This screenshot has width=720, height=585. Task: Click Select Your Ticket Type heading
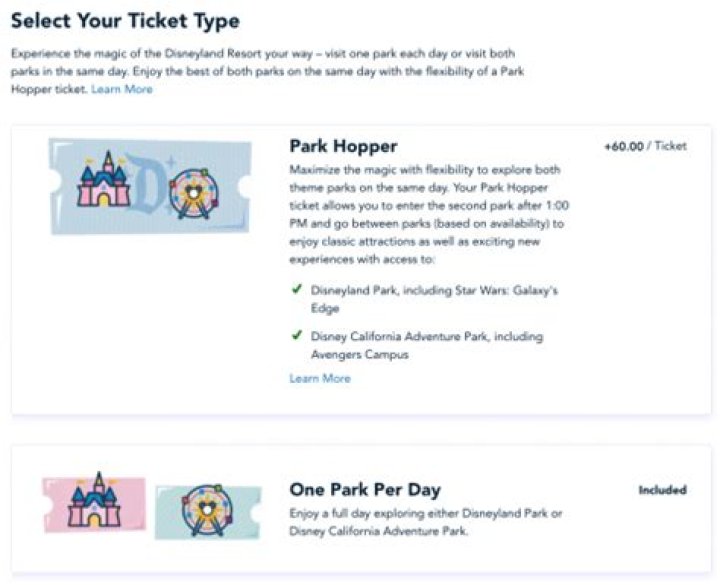click(x=125, y=21)
